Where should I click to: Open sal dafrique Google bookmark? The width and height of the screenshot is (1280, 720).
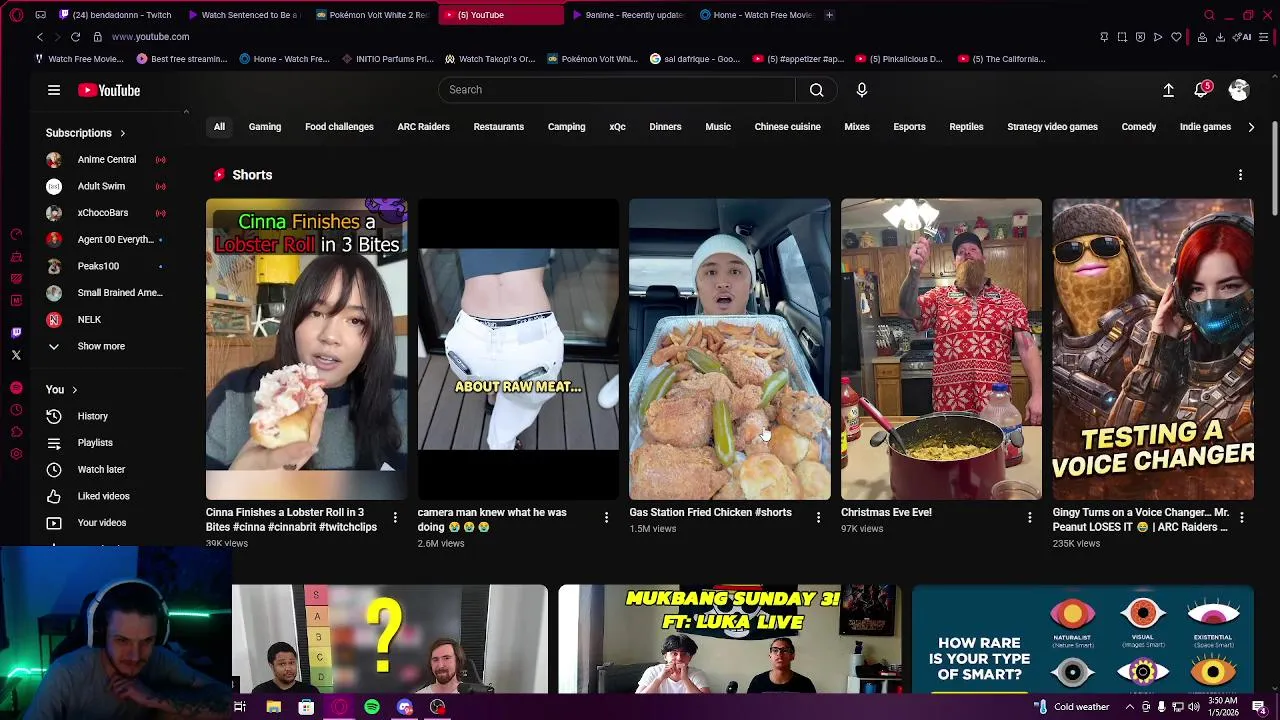tap(695, 59)
